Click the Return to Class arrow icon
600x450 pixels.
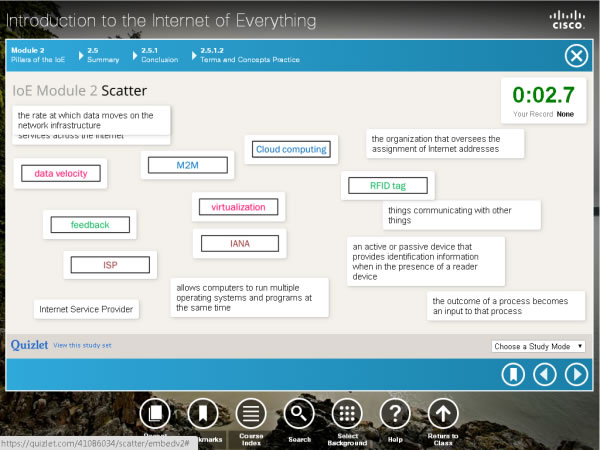coord(443,413)
